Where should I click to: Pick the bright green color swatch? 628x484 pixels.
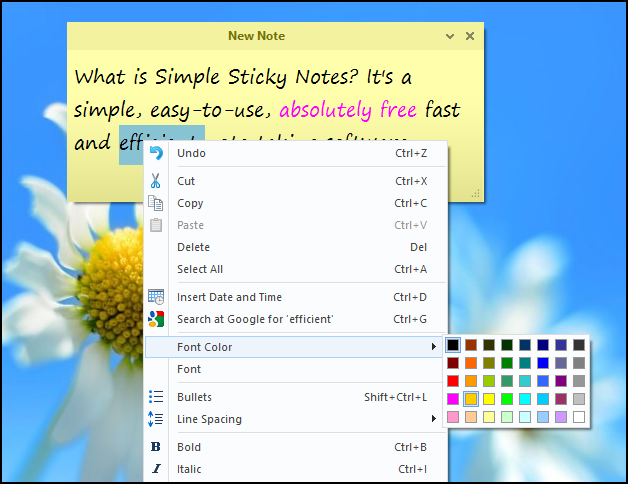click(x=507, y=399)
